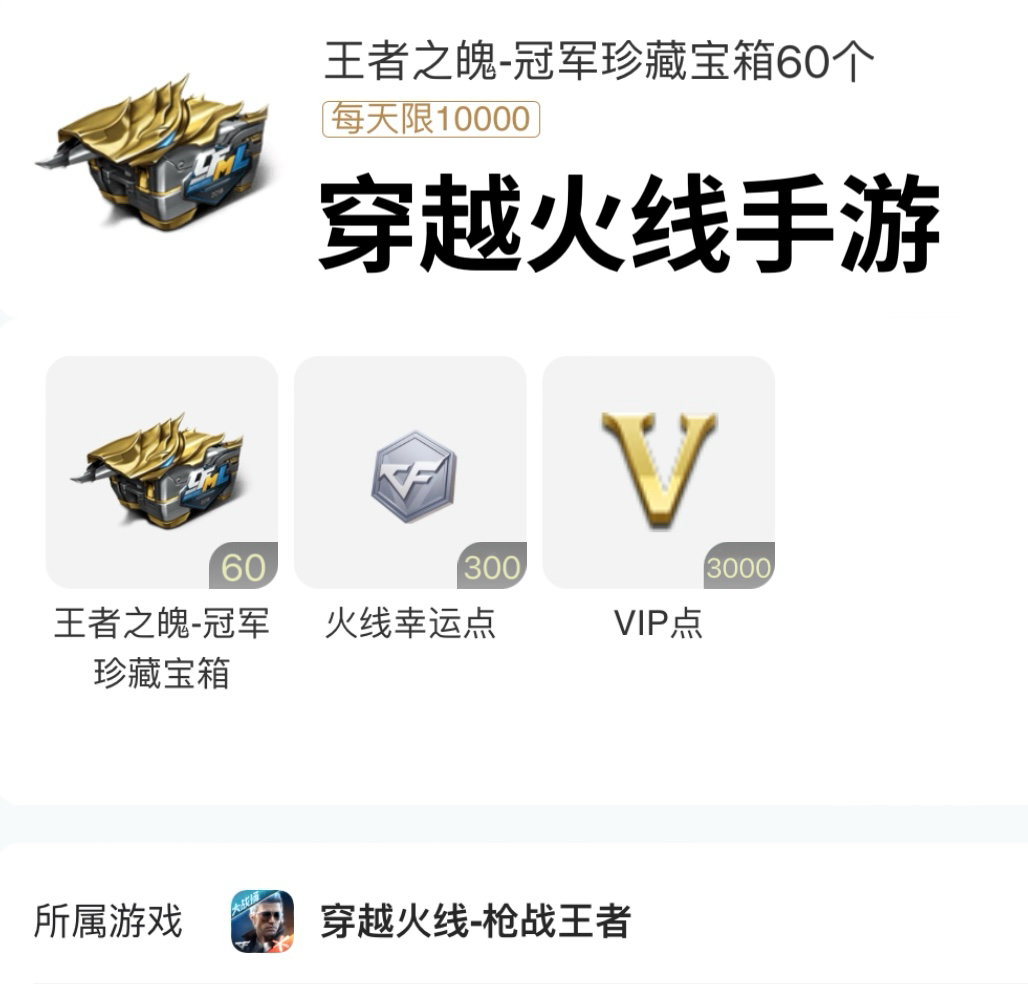Screen dimensions: 1028x984
Task: Open the 穿越火线-枪战王者 game app icon
Action: (x=262, y=921)
